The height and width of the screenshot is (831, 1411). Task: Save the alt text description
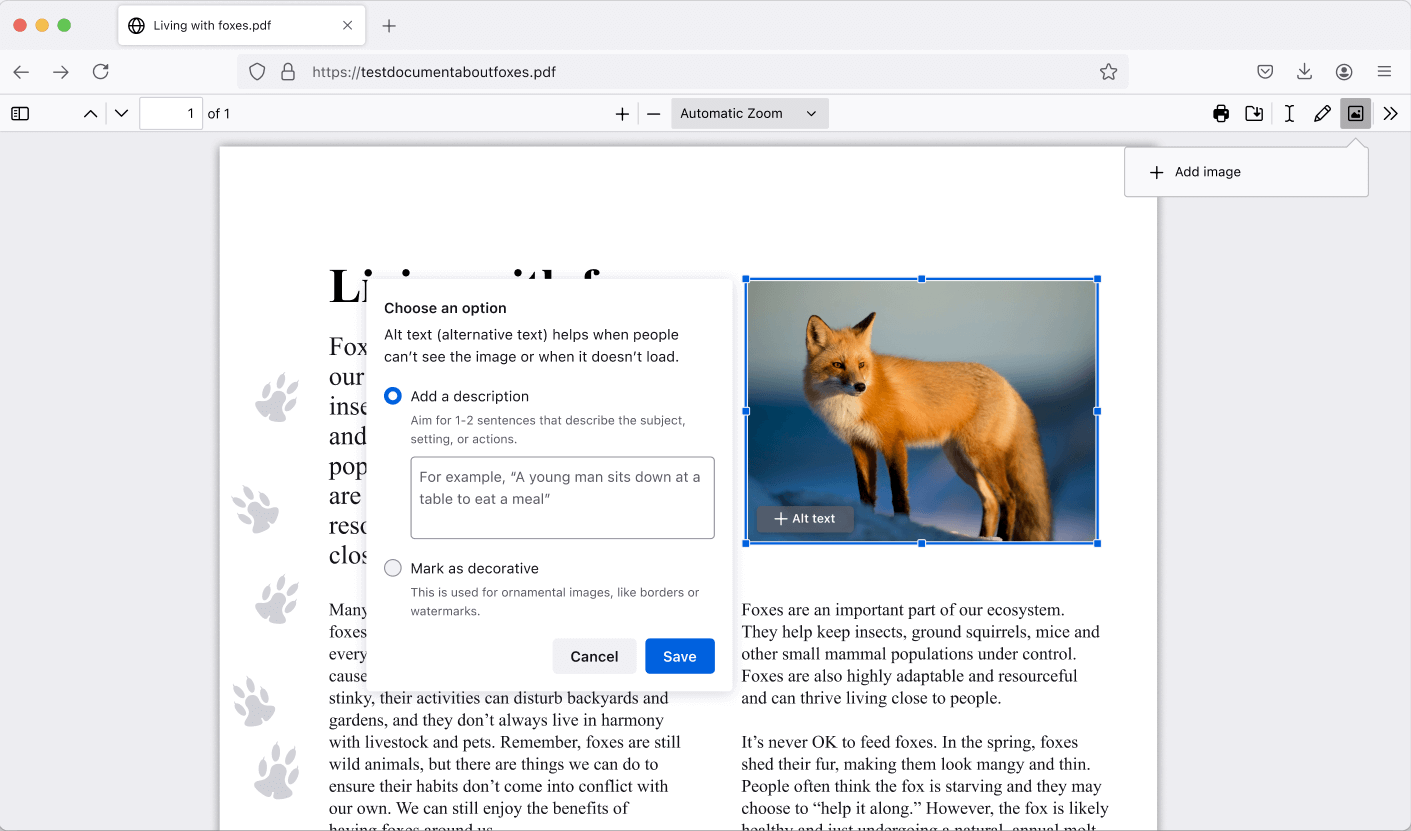point(680,656)
